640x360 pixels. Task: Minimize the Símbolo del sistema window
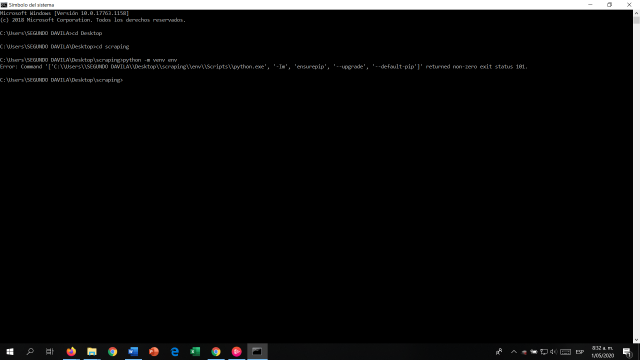pyautogui.click(x=590, y=4)
